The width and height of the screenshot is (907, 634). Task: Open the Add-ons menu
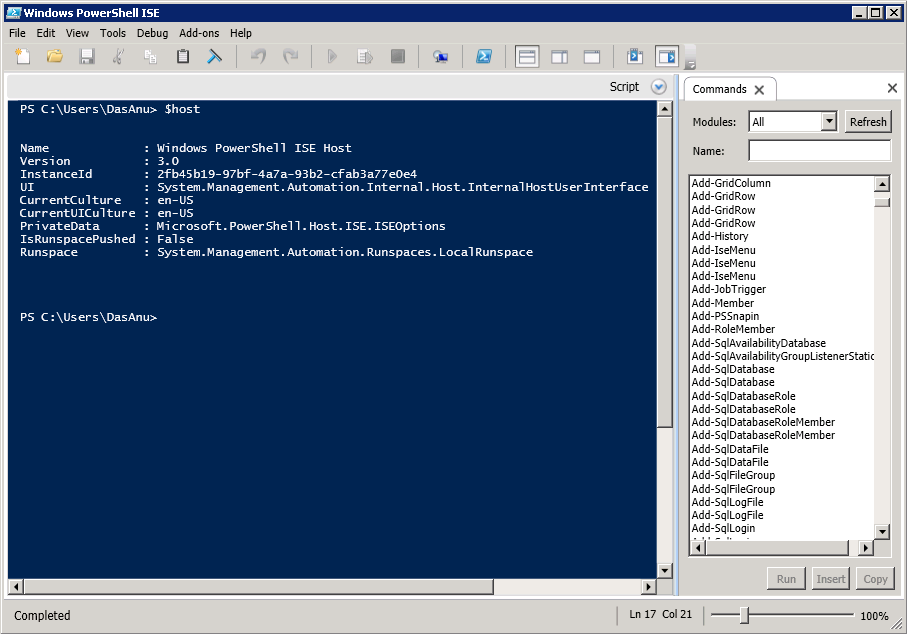199,33
